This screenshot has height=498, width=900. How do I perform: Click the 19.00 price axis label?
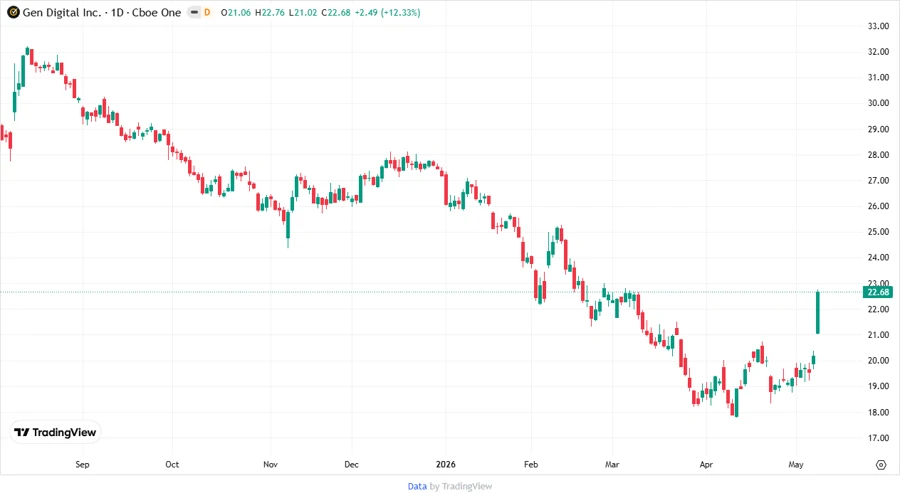tap(878, 386)
